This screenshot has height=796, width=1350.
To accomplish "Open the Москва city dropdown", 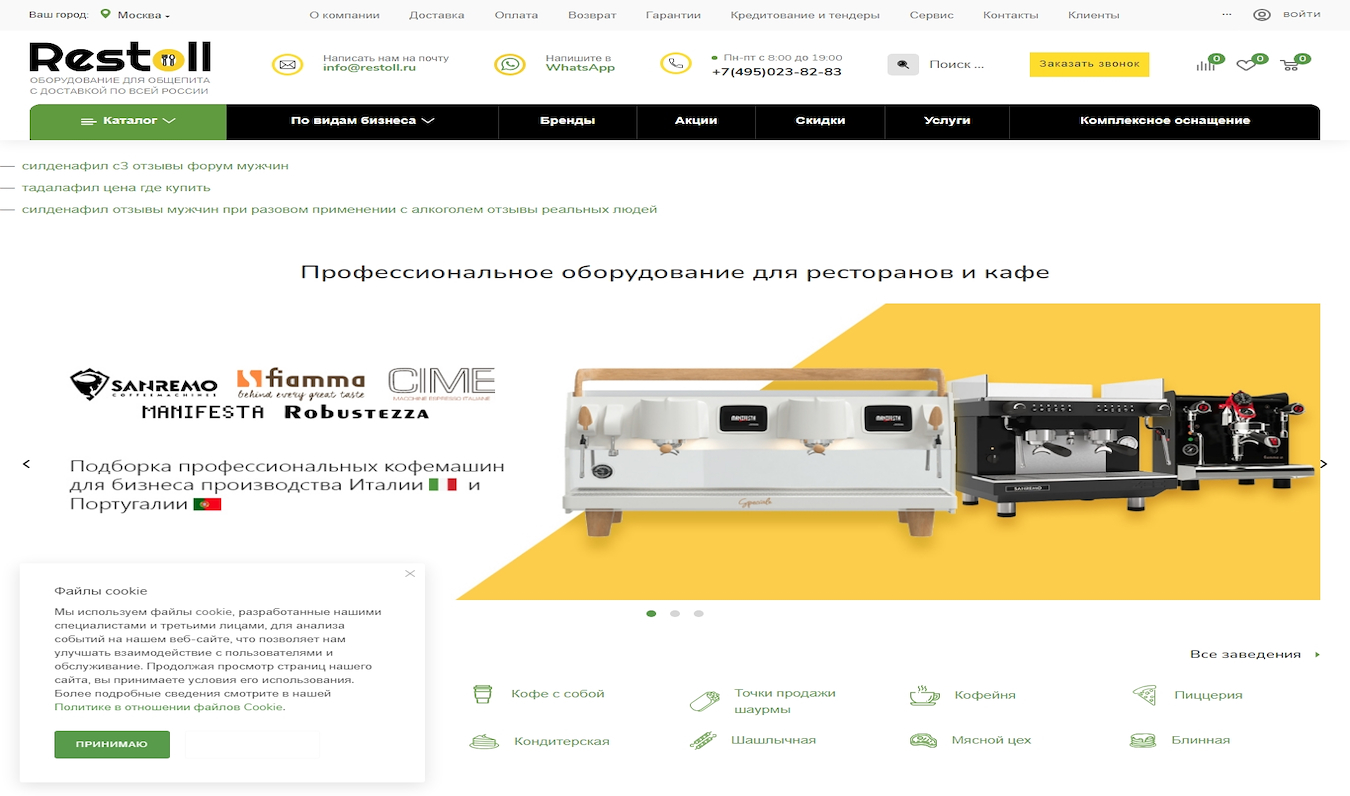I will pyautogui.click(x=144, y=15).
